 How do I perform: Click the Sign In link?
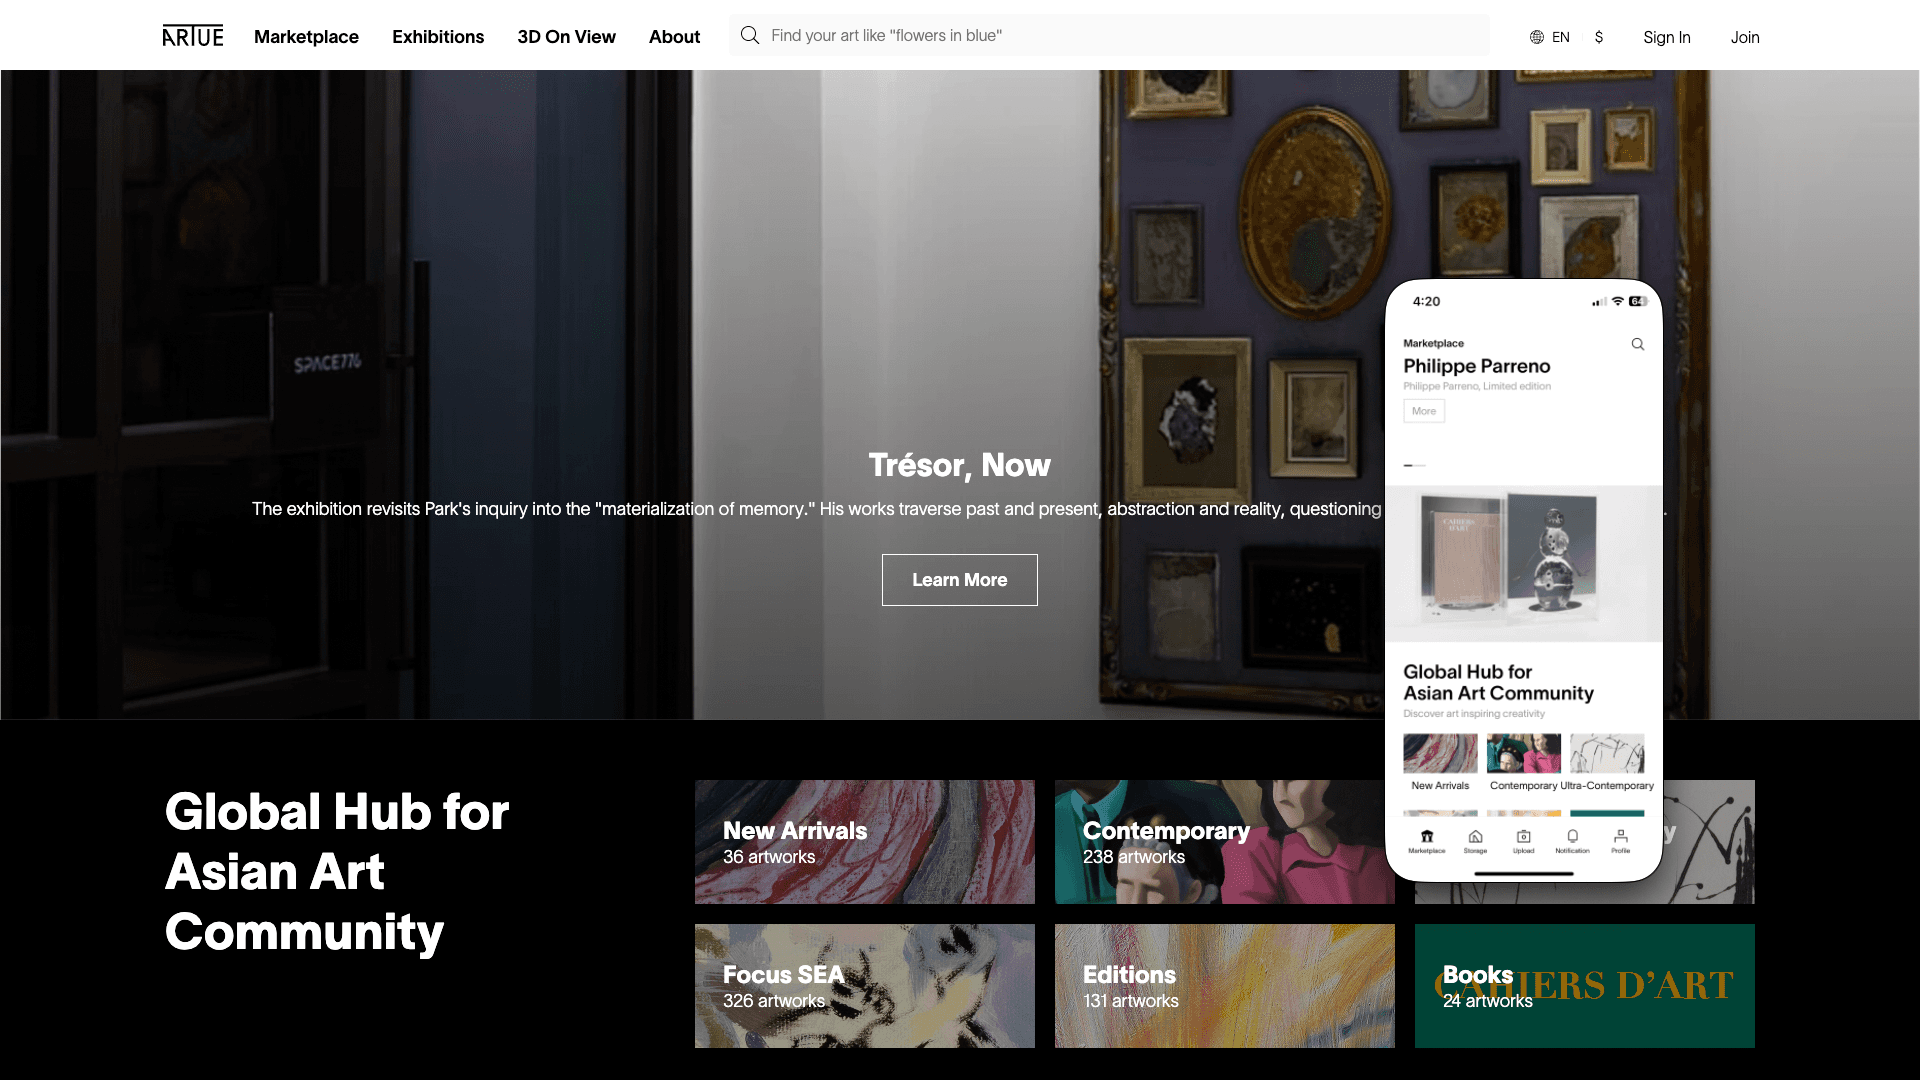coord(1667,37)
